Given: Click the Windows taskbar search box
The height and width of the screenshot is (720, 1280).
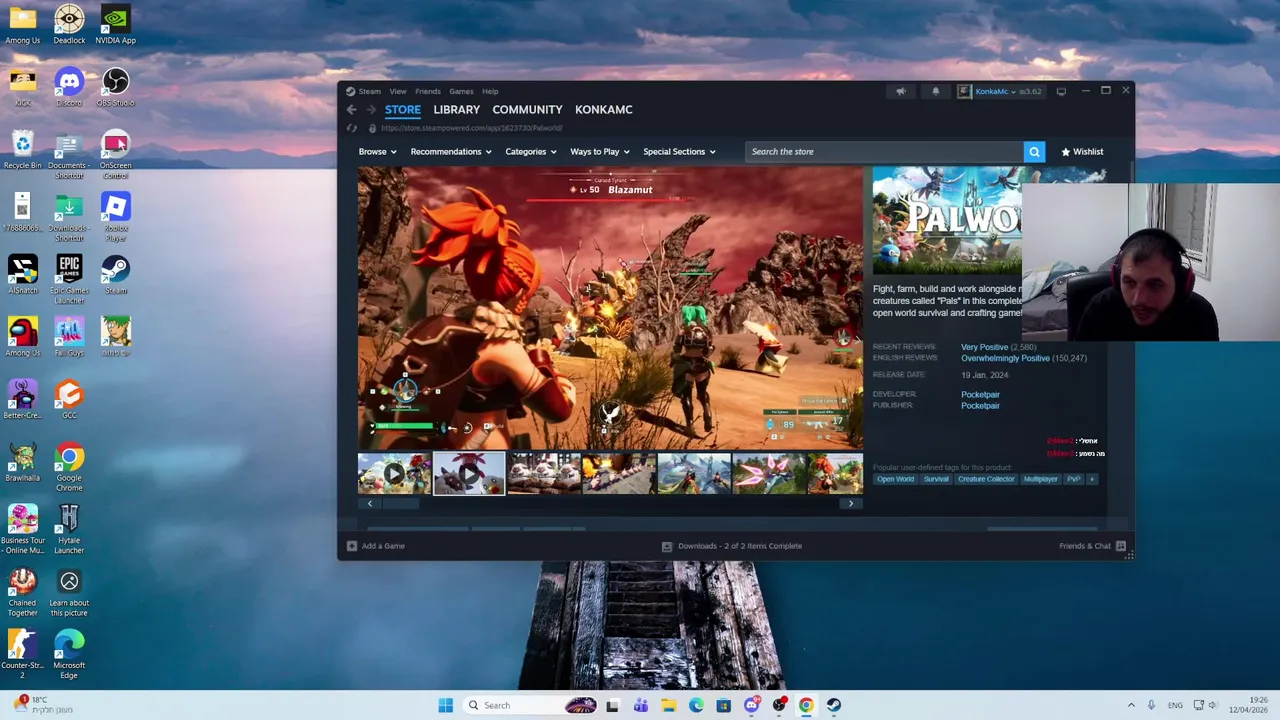Looking at the screenshot, I should pos(530,705).
